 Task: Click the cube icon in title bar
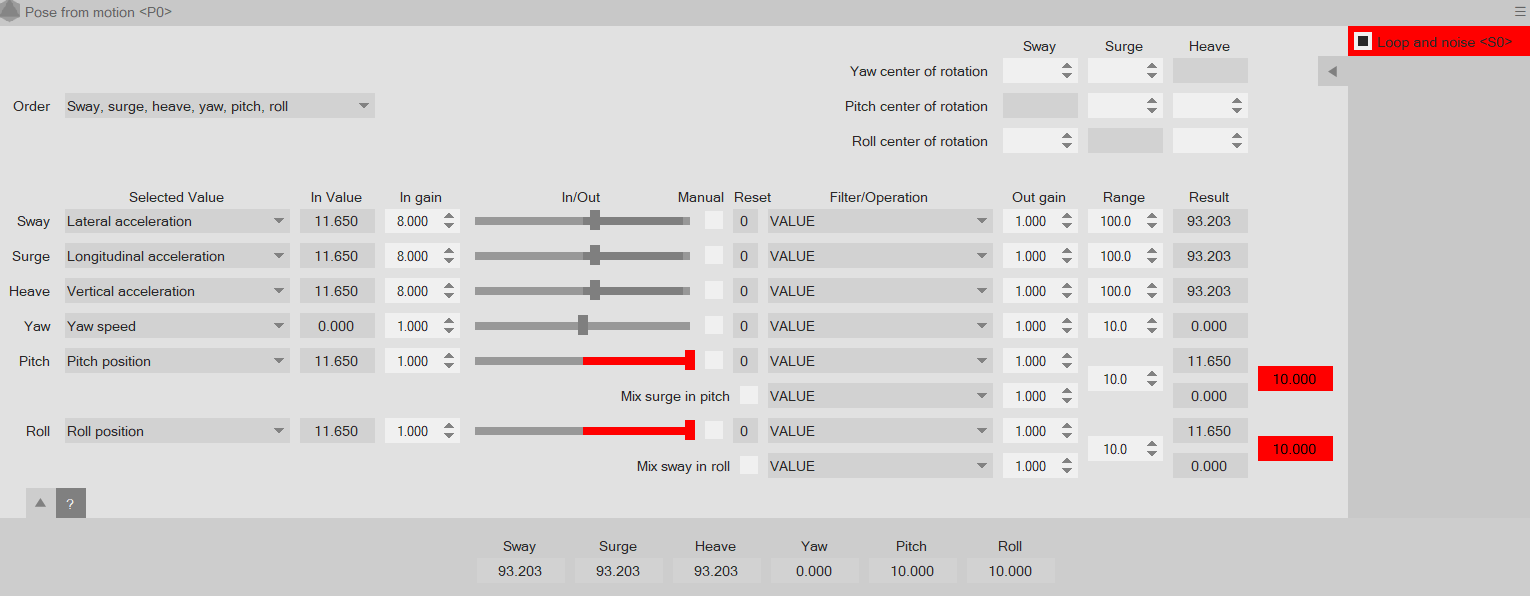pyautogui.click(x=10, y=12)
